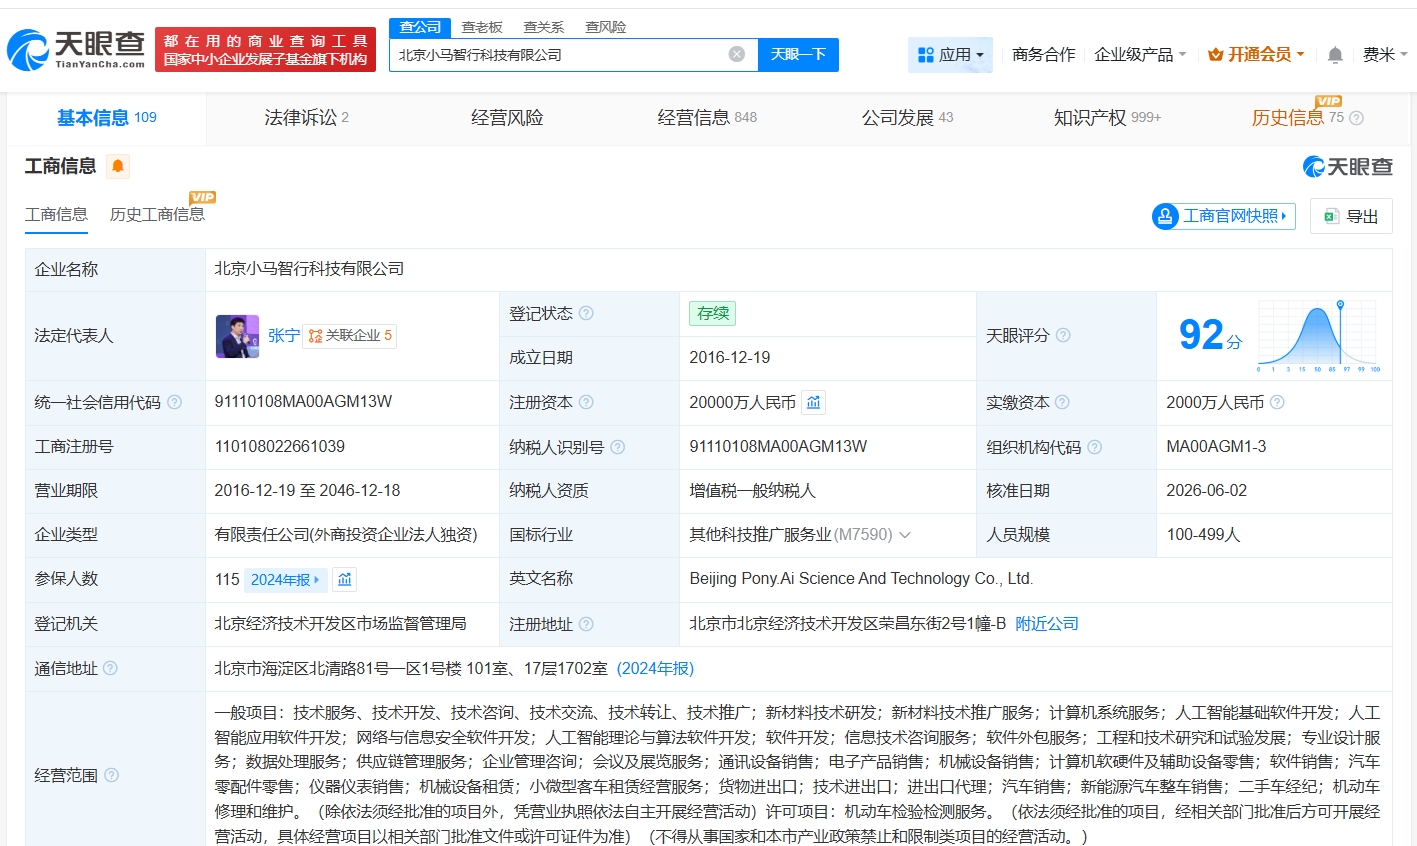Screen dimensions: 1417x846
Task: Open the 费米 user account dropdown
Action: point(1385,55)
